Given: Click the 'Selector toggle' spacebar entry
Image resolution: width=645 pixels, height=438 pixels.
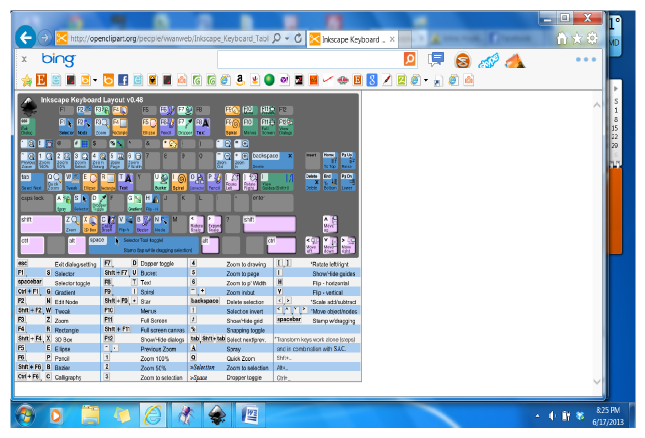Looking at the screenshot, I should point(72,283).
